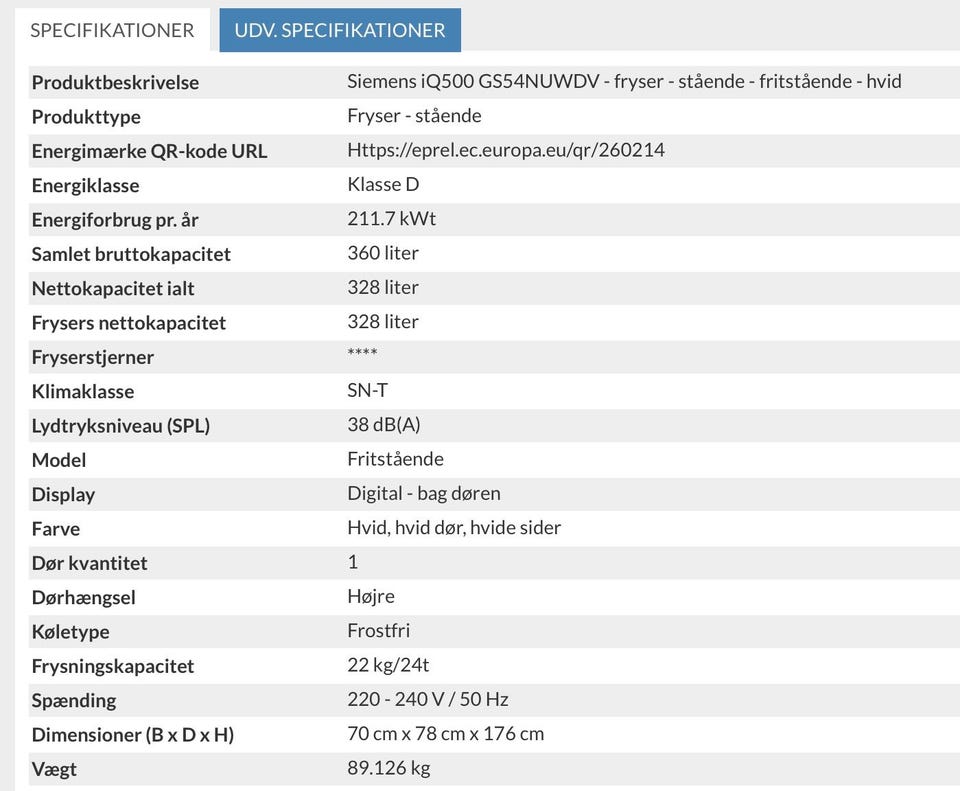Select the 38 dB(A) noise value
Image resolution: width=960 pixels, height=791 pixels.
pyautogui.click(x=384, y=424)
